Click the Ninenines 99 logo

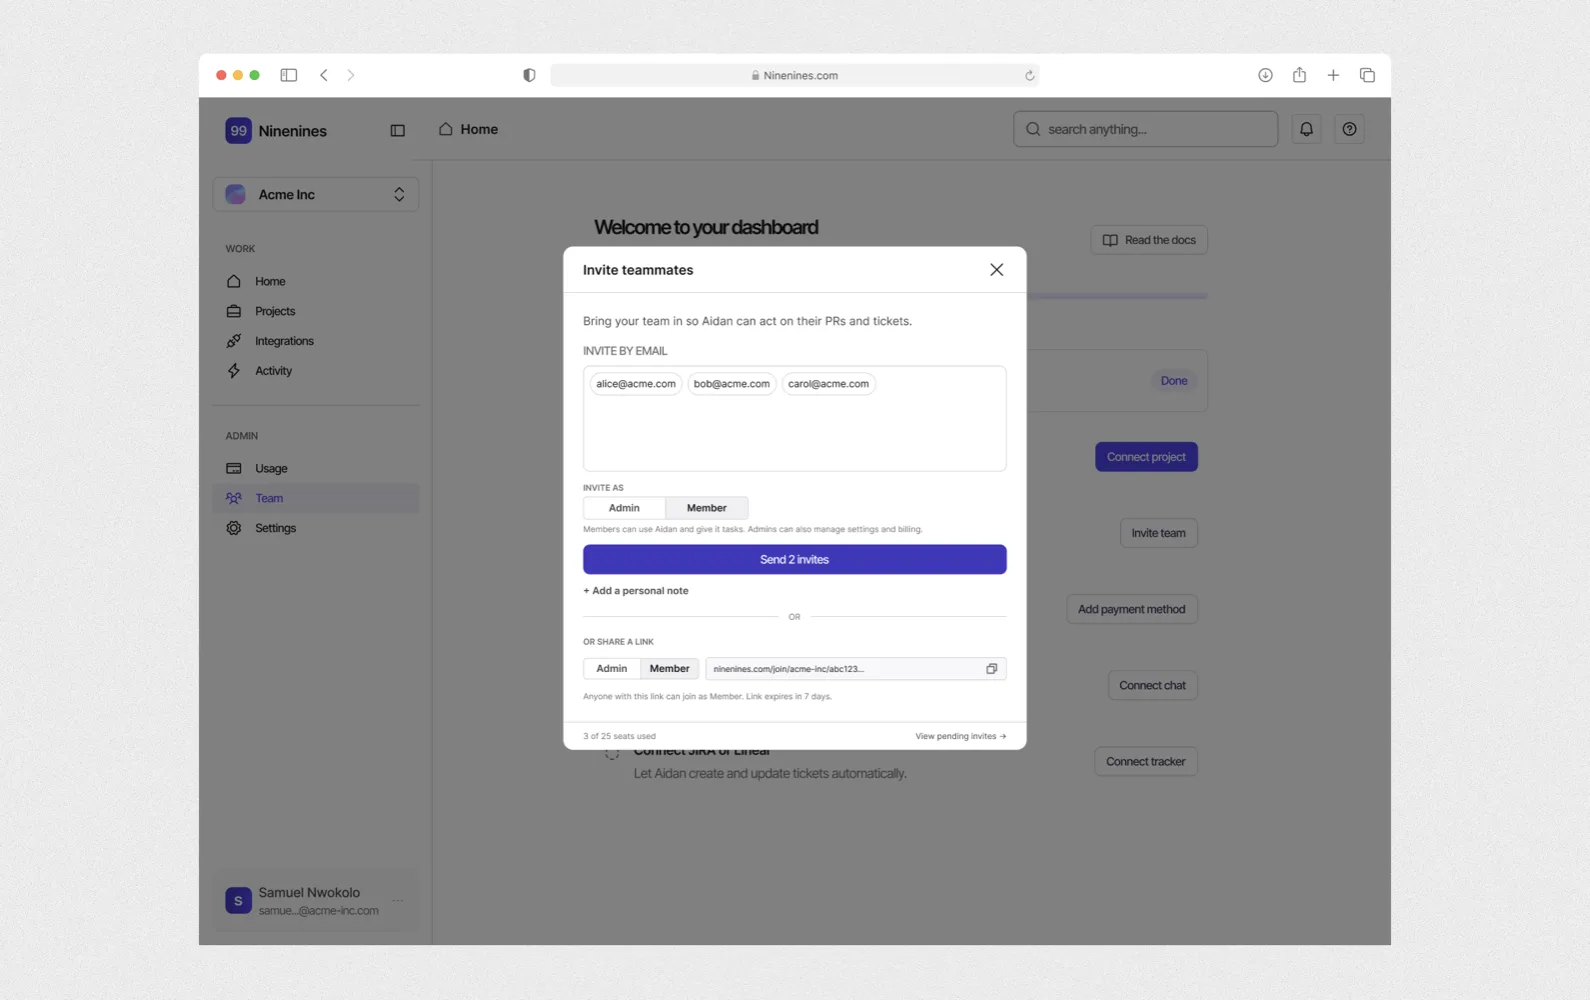click(238, 131)
